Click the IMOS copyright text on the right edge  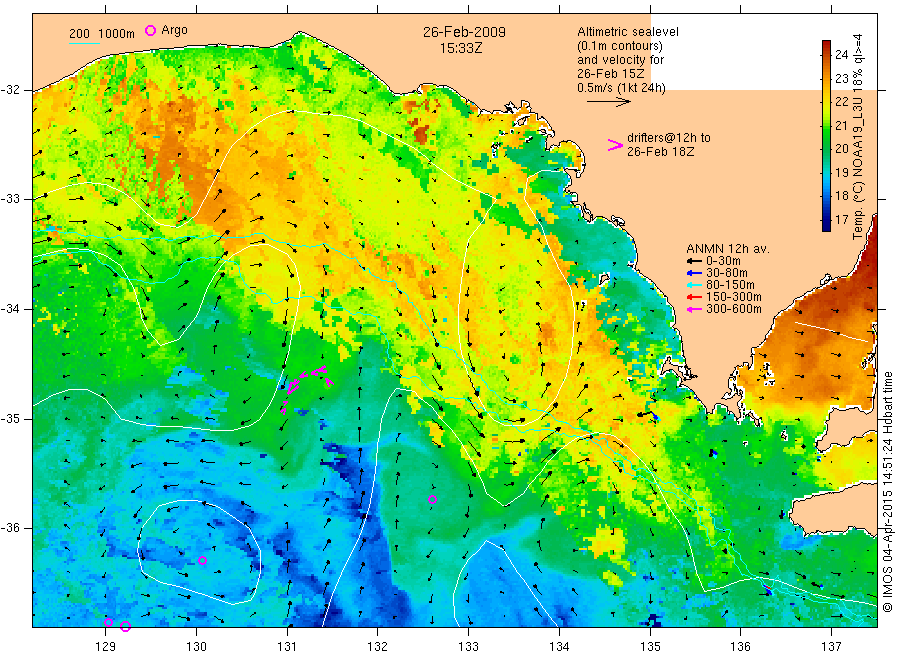(x=887, y=491)
